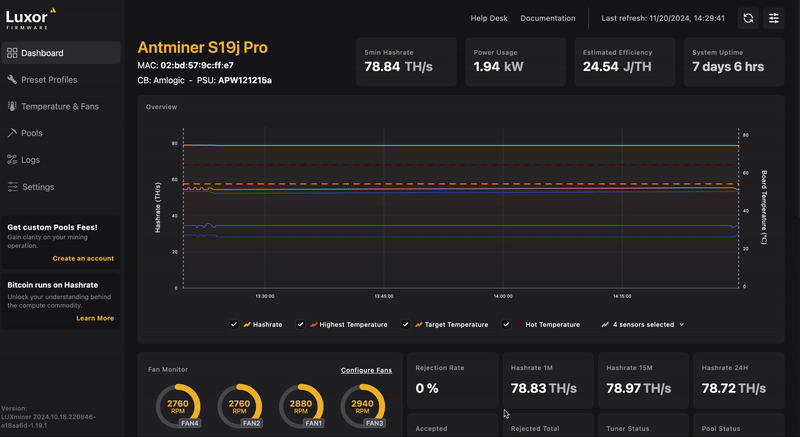The height and width of the screenshot is (437, 800).
Task: Click the Tuner Status label
Action: [x=628, y=429]
